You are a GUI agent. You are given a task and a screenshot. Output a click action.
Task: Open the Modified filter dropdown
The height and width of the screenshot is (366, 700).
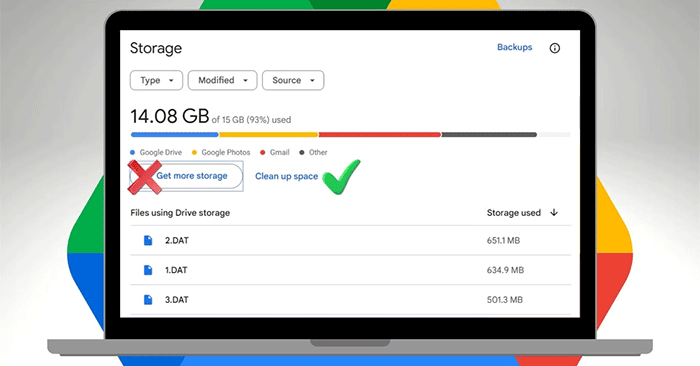(x=222, y=80)
